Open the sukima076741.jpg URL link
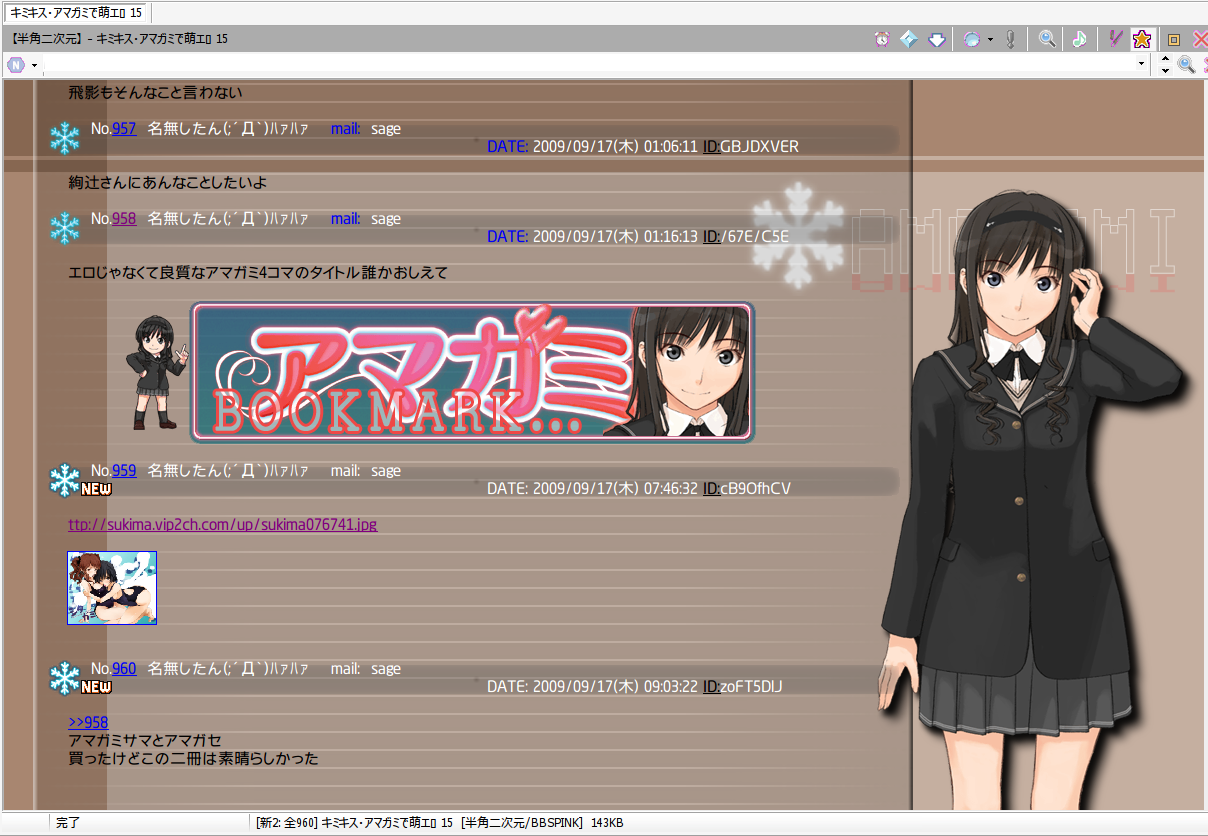 (x=223, y=524)
